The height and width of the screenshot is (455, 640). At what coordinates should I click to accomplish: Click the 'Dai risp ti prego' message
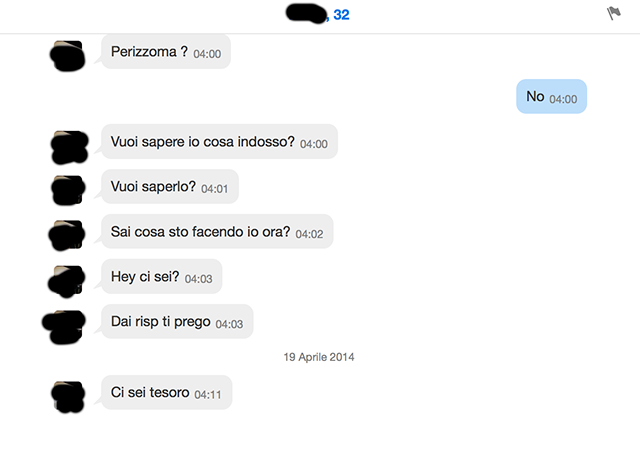coord(177,321)
